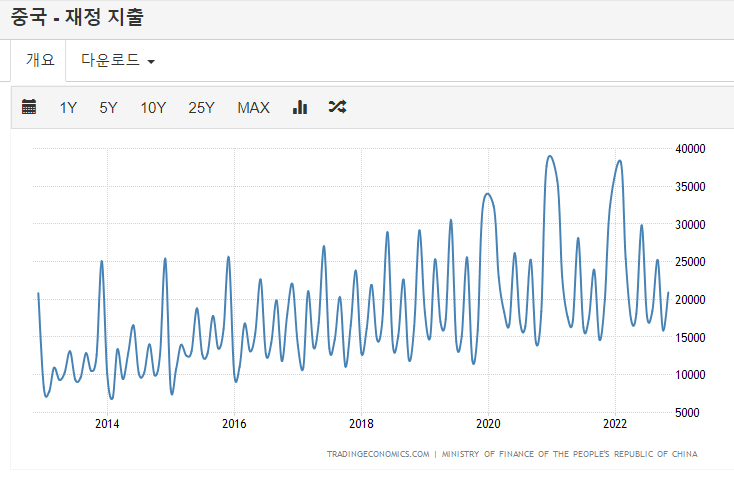Click the shuffle compare icon
Viewport: 734px width, 484px height.
pos(338,107)
